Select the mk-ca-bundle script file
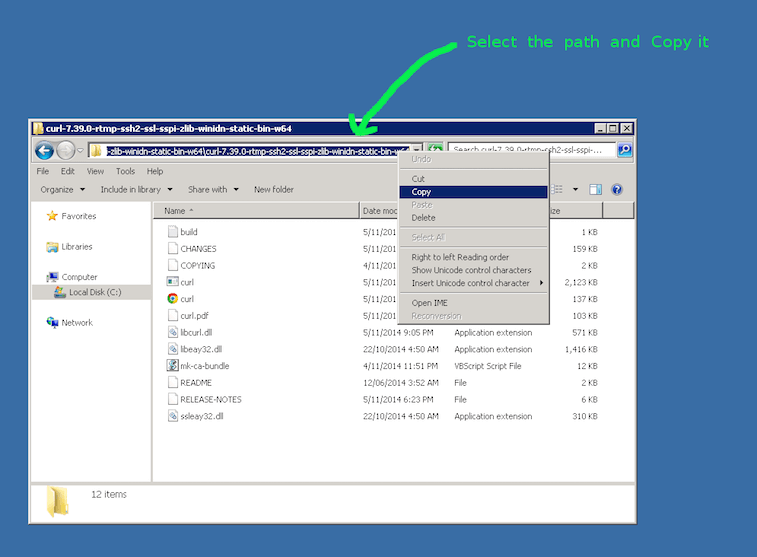The image size is (757, 557). pyautogui.click(x=204, y=366)
